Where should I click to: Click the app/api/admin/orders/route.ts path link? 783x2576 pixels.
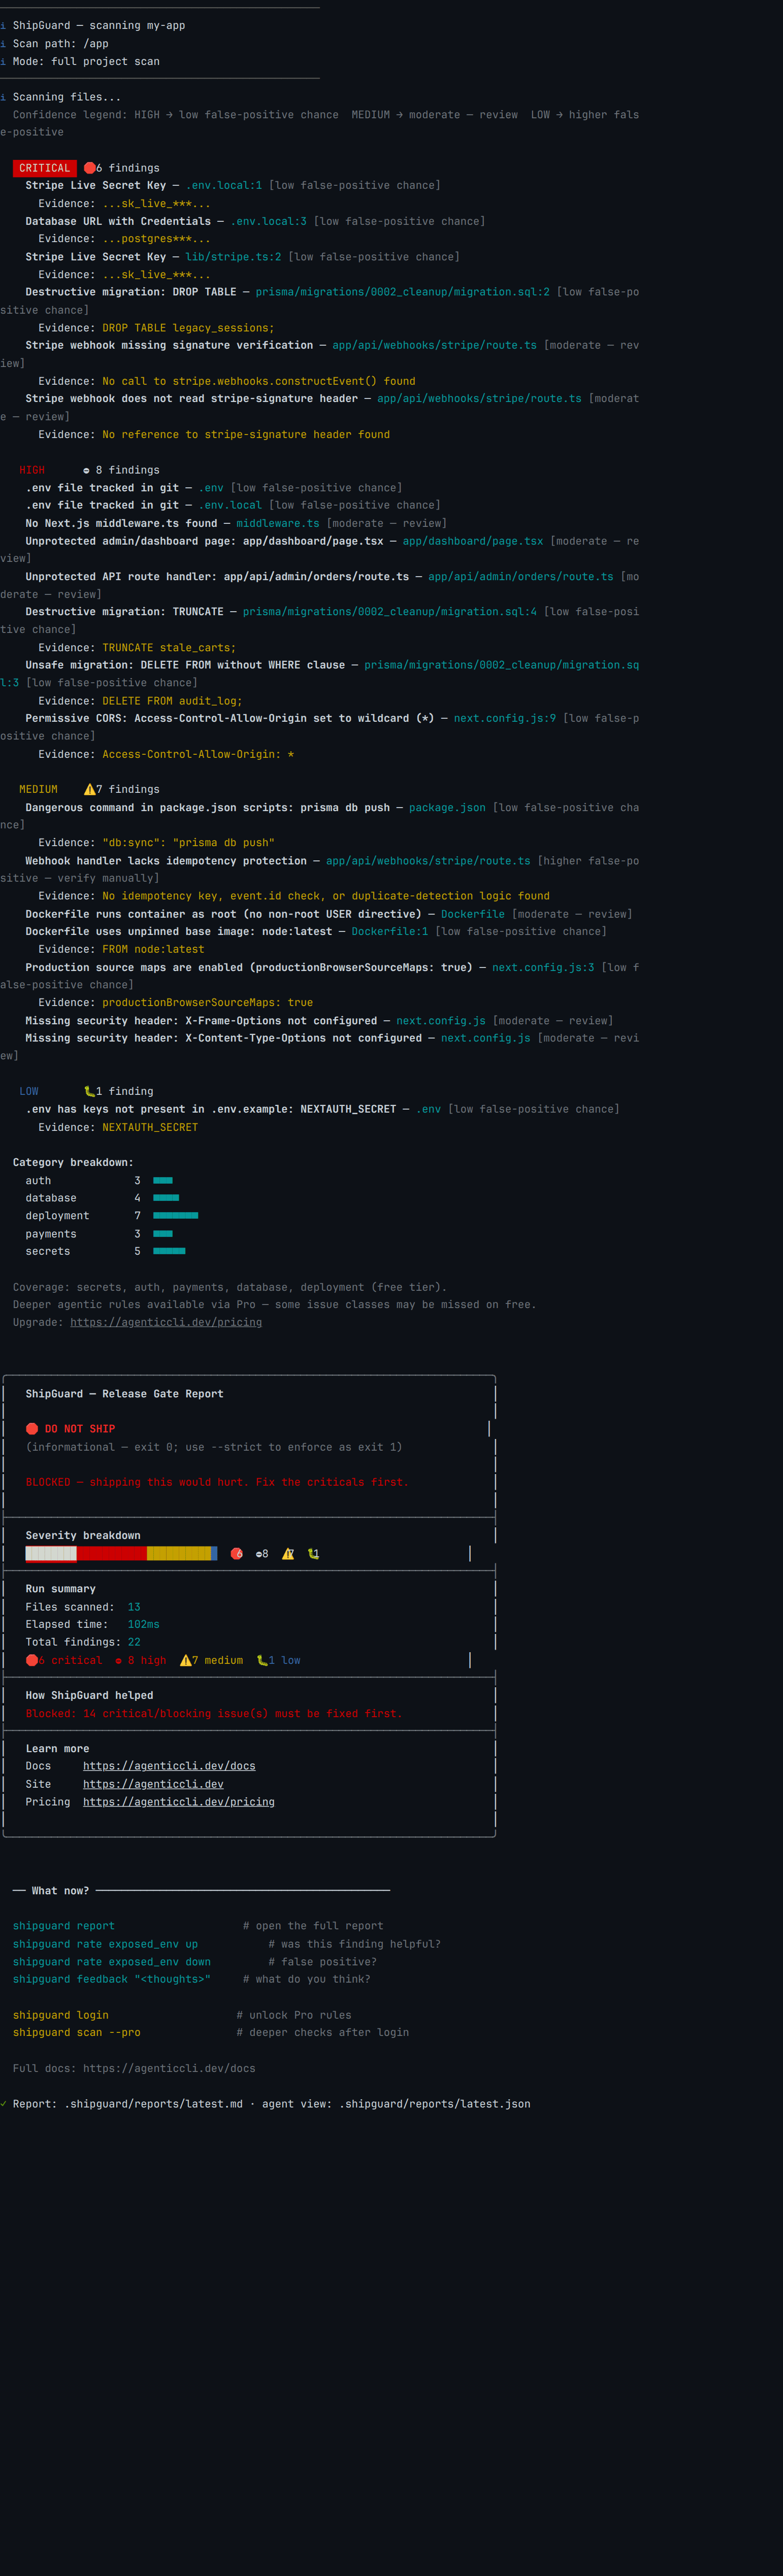(x=521, y=577)
